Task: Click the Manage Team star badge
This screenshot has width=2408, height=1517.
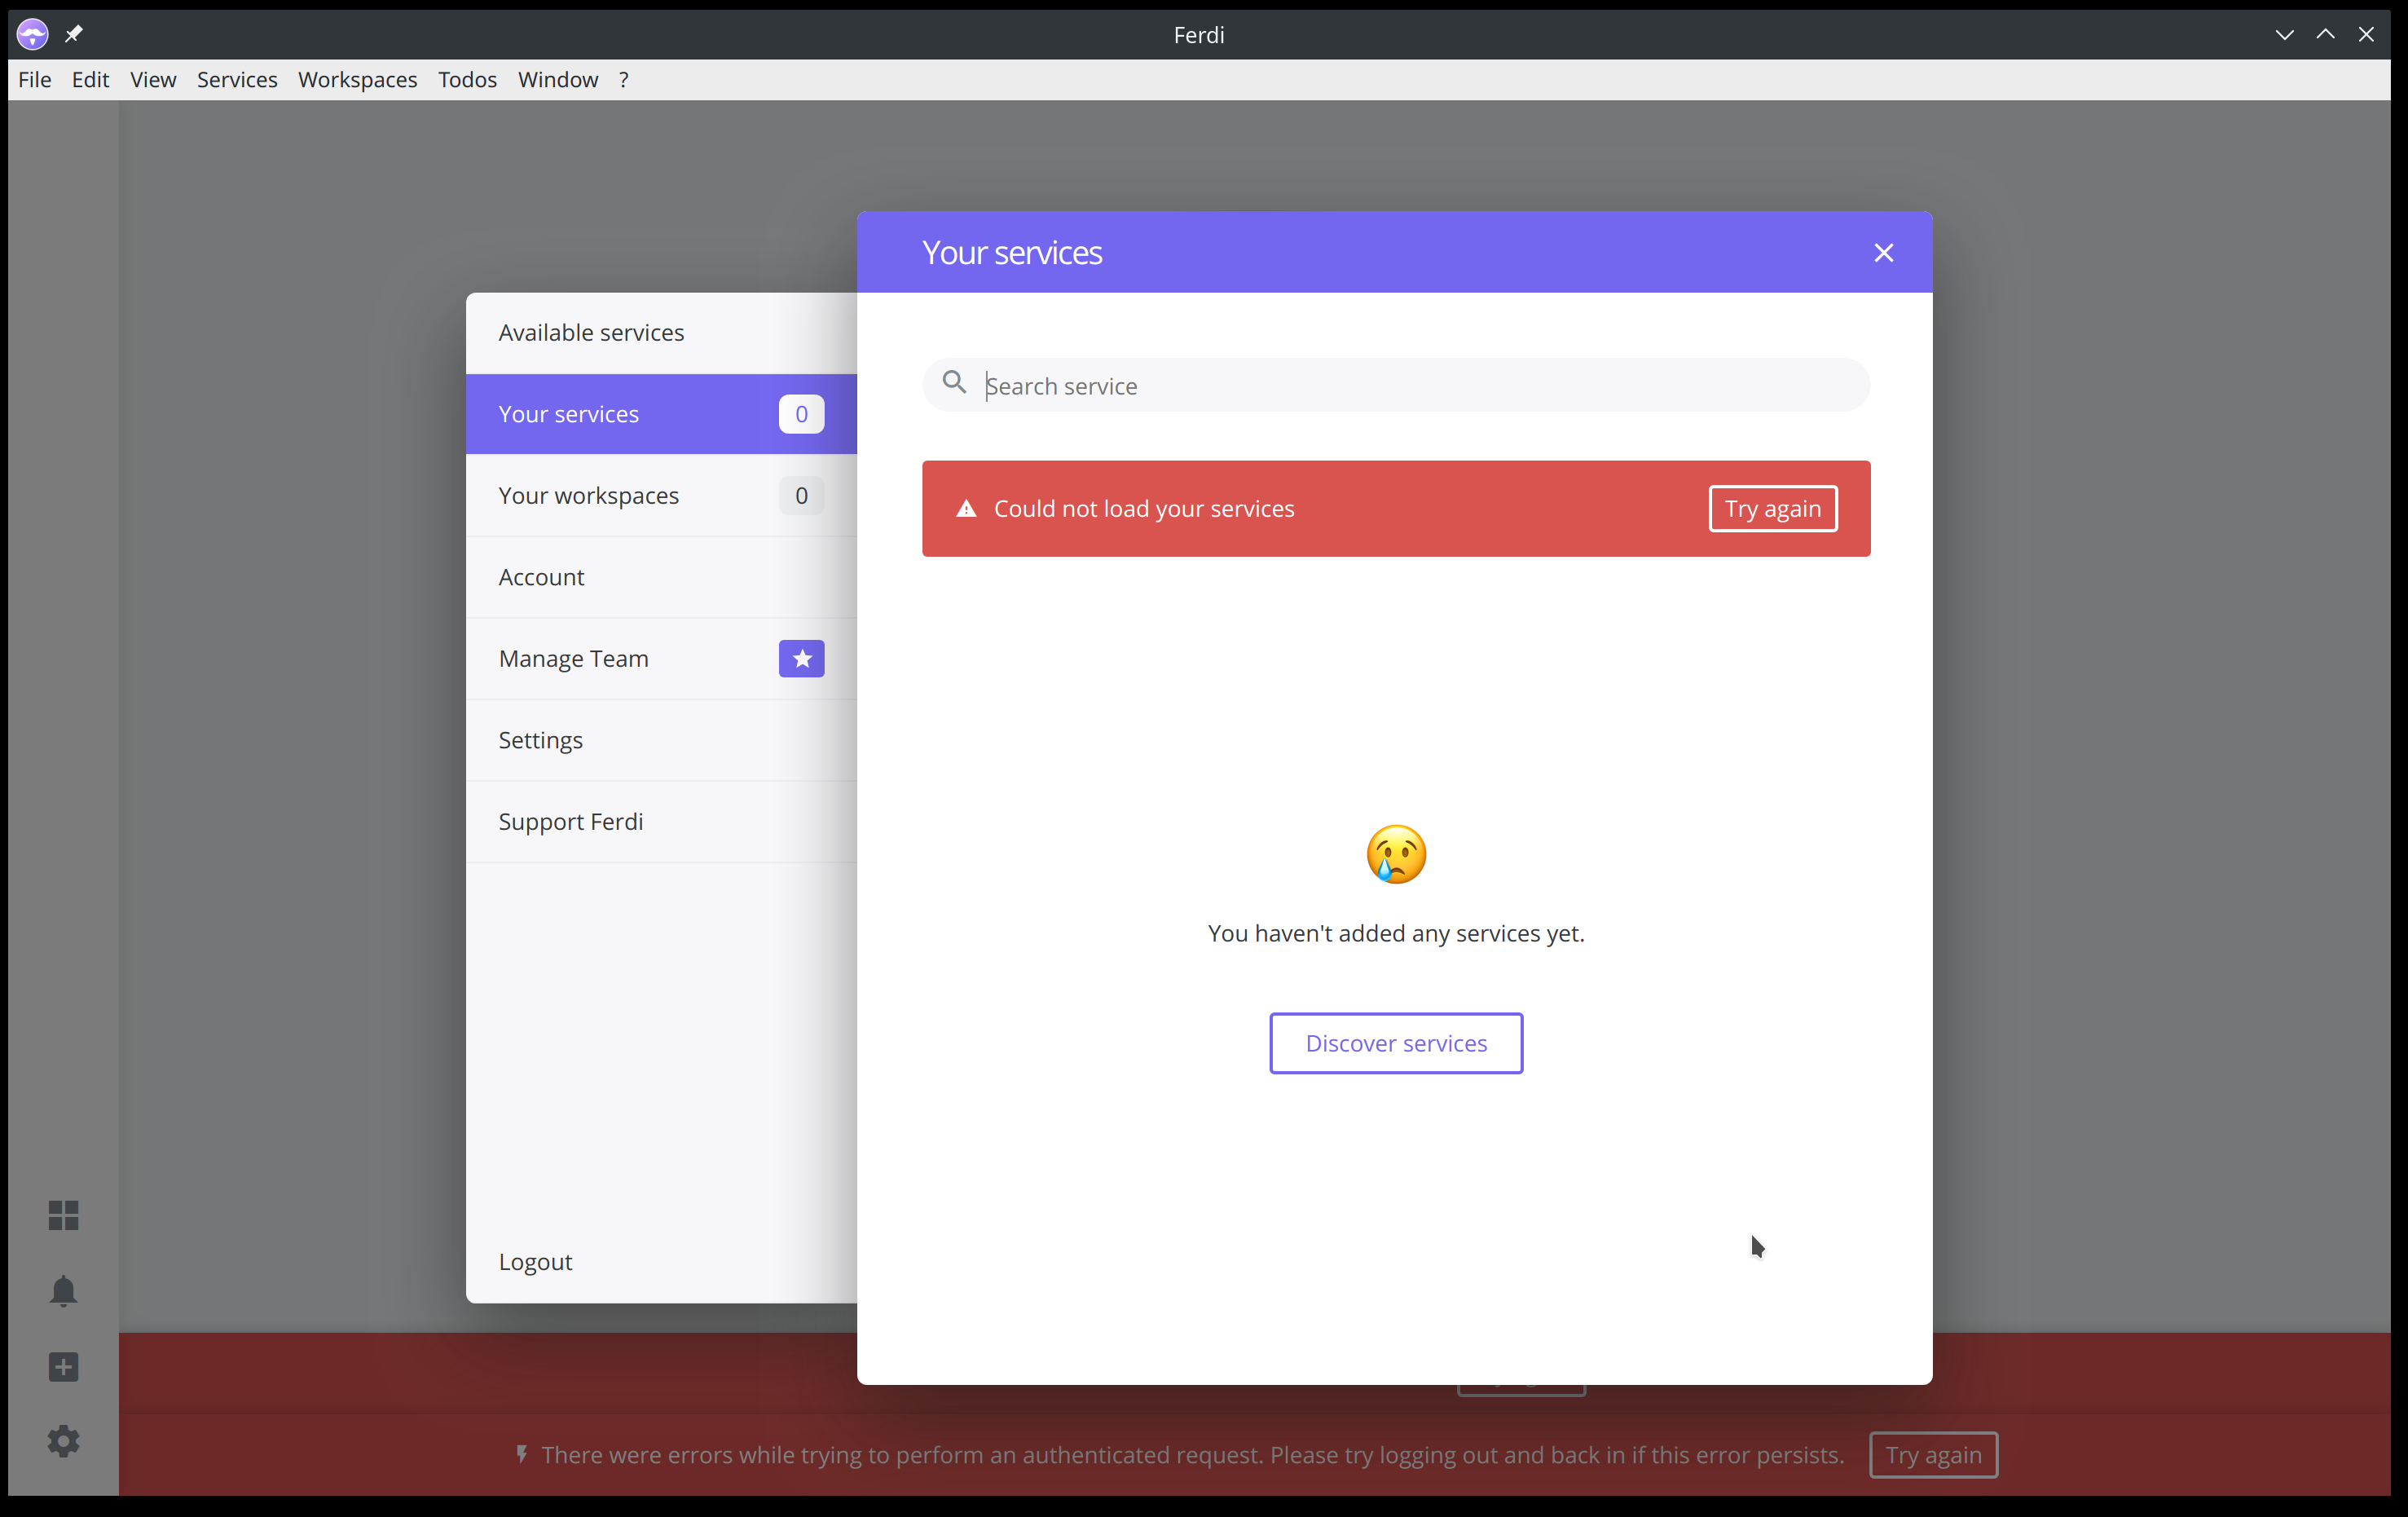Action: (x=801, y=659)
